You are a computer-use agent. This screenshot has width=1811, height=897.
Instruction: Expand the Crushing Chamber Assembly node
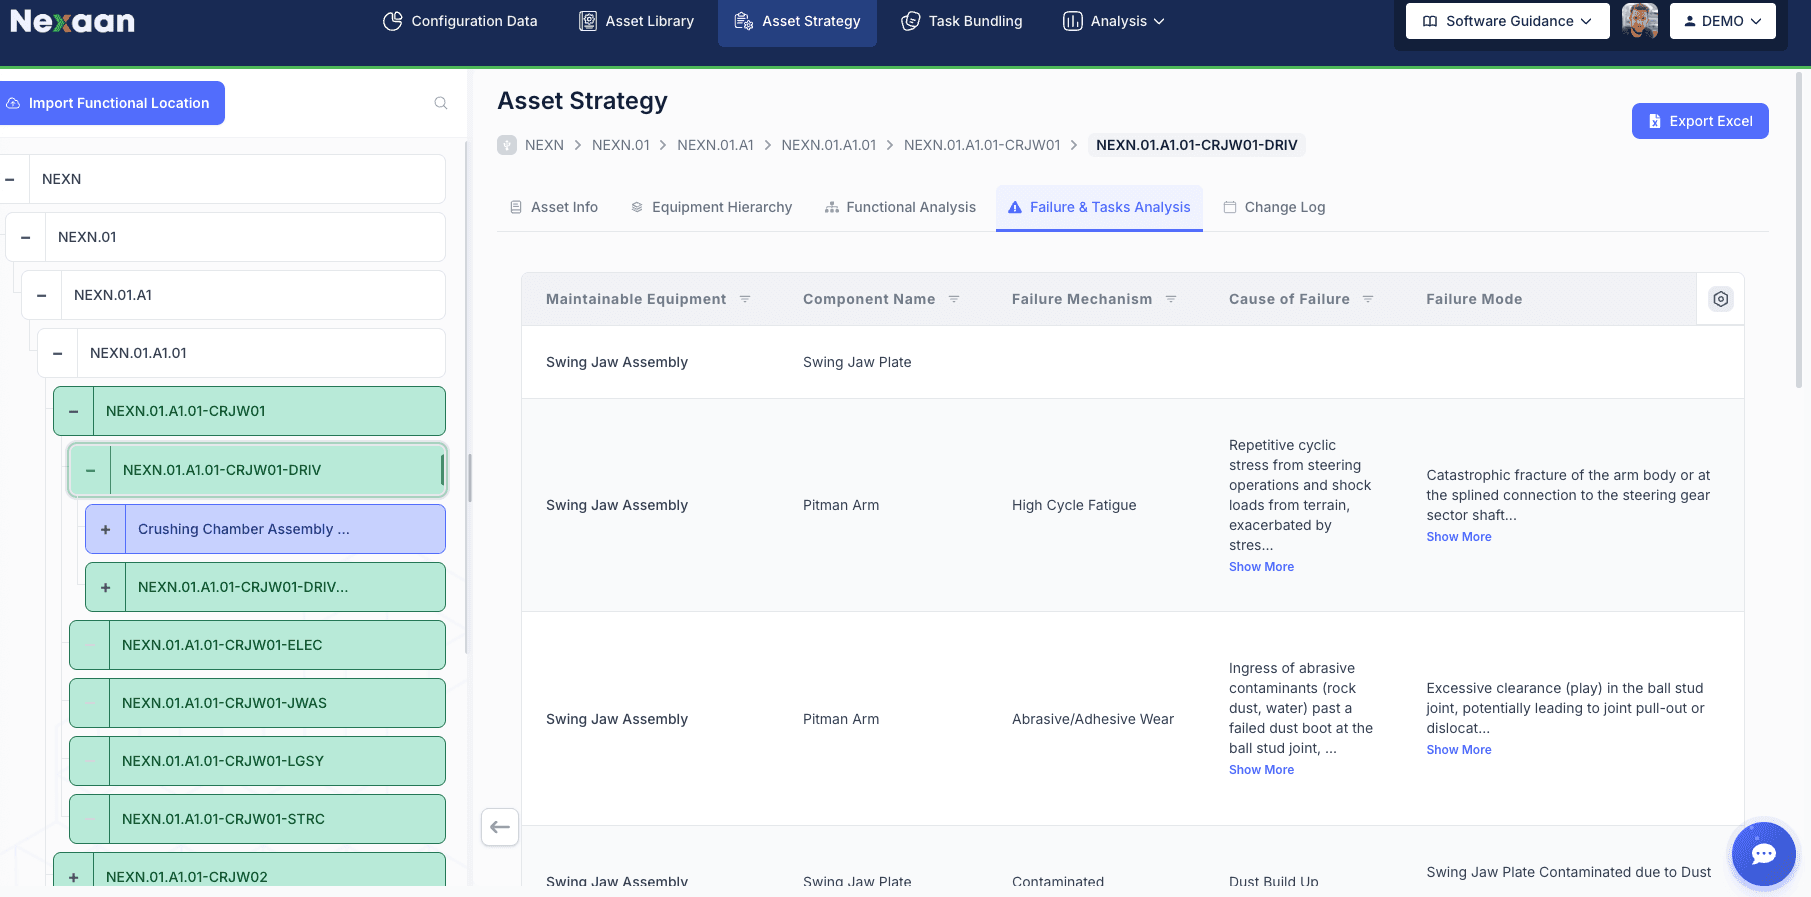tap(106, 530)
